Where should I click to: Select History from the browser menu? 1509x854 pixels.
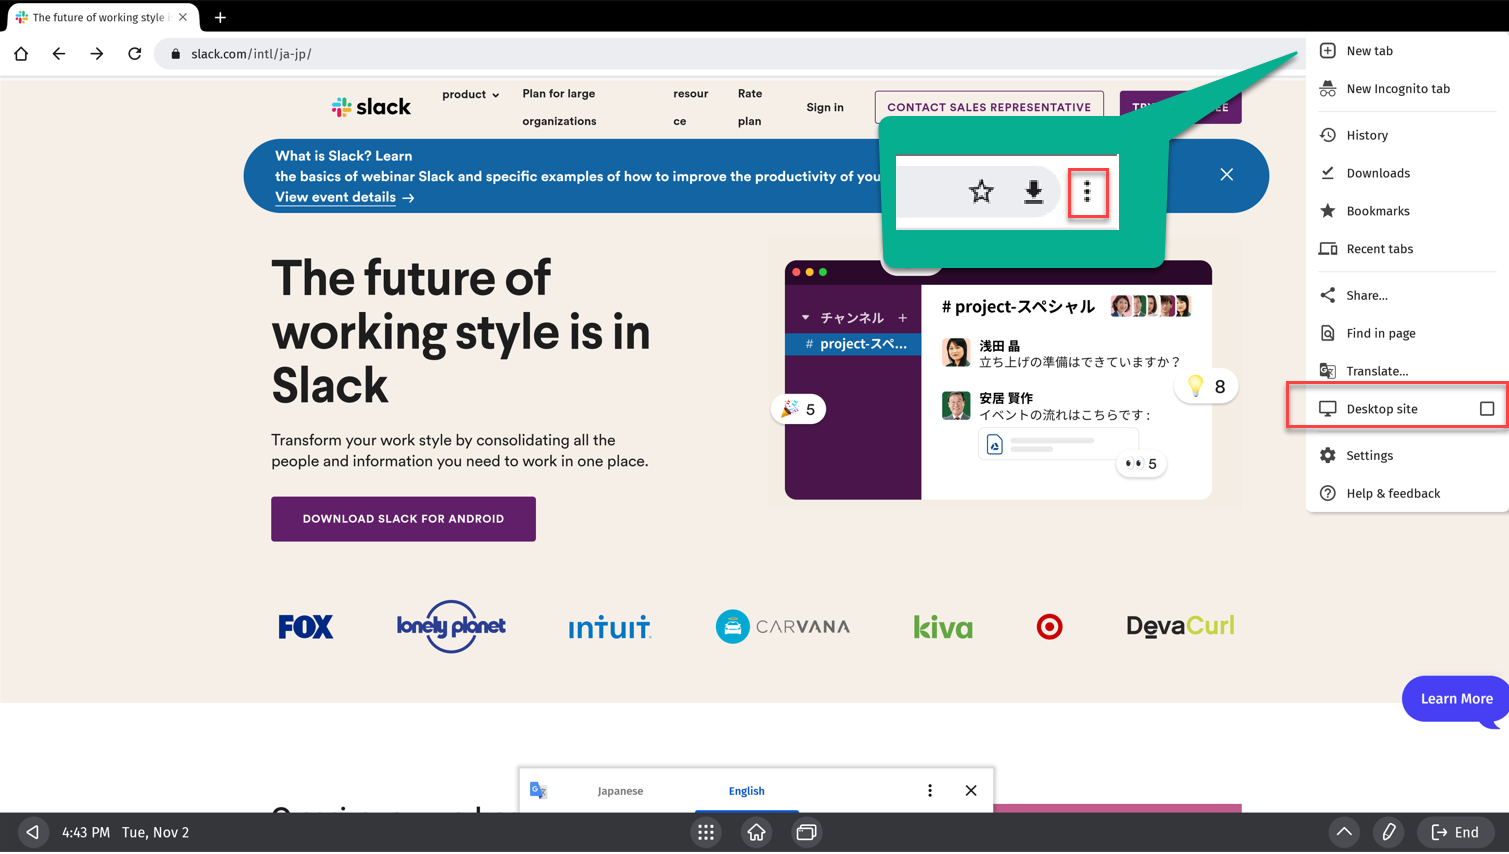(x=1366, y=135)
